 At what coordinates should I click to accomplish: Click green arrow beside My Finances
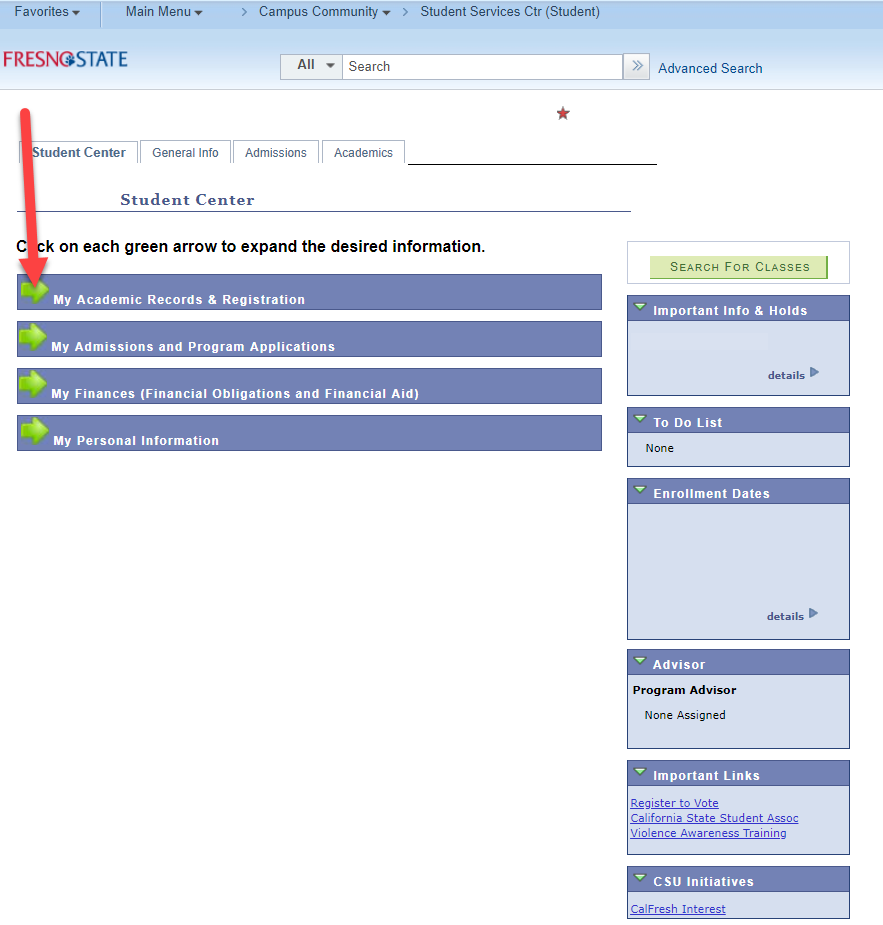34,385
